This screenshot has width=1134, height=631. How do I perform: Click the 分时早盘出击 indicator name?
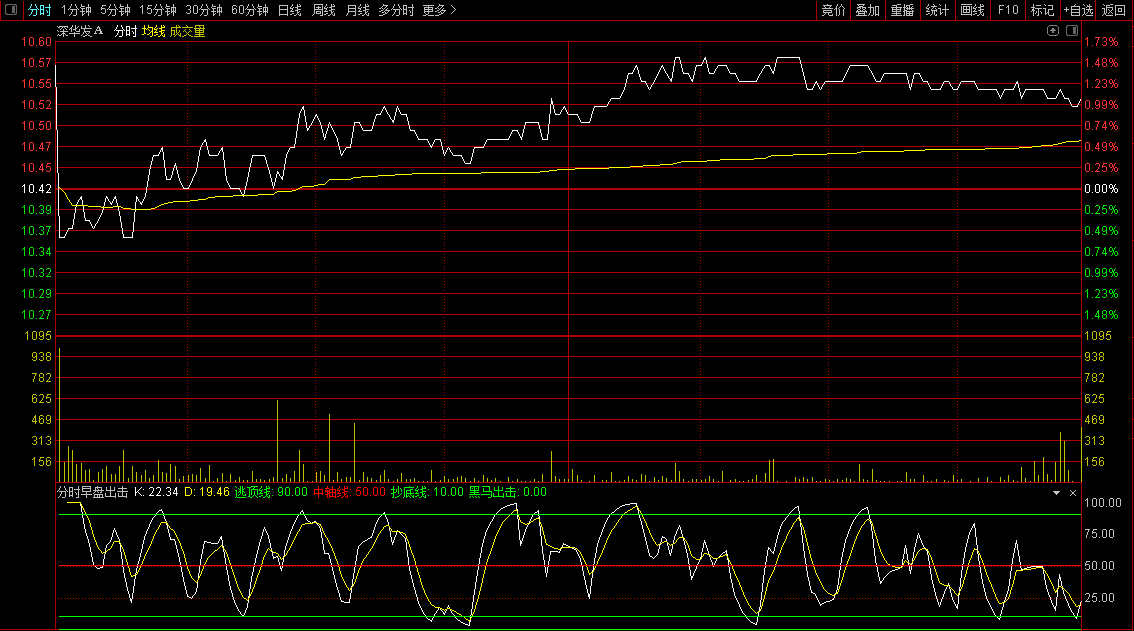(93, 492)
